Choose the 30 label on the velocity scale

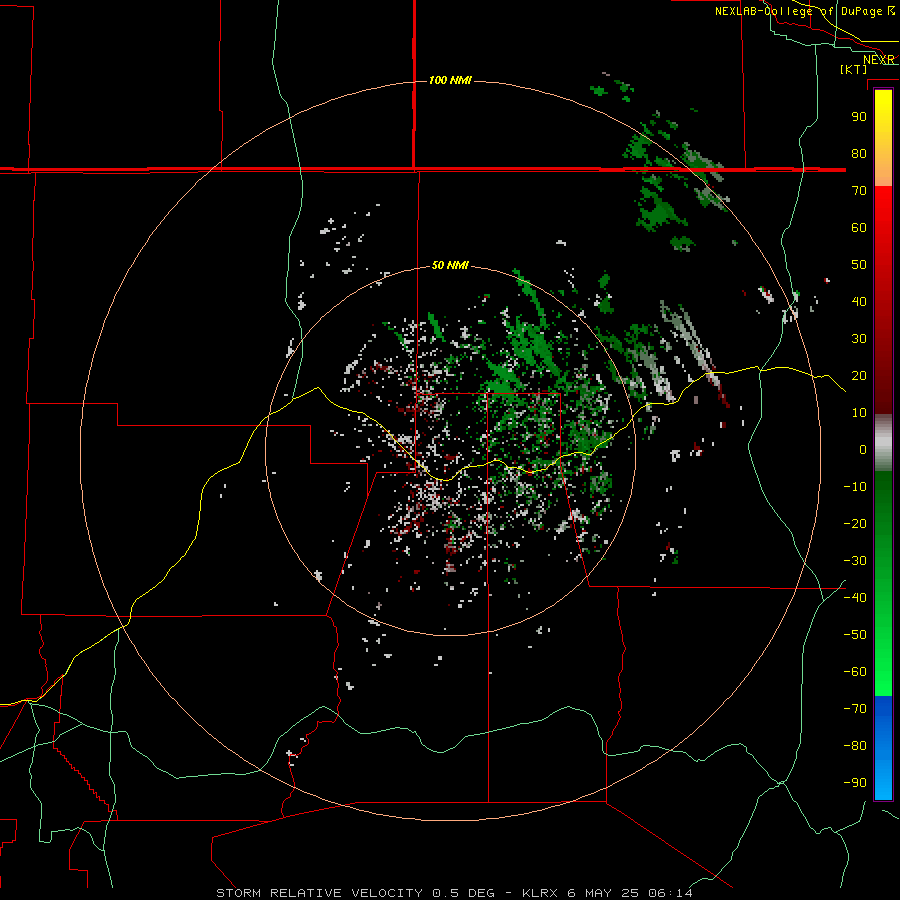tap(859, 339)
